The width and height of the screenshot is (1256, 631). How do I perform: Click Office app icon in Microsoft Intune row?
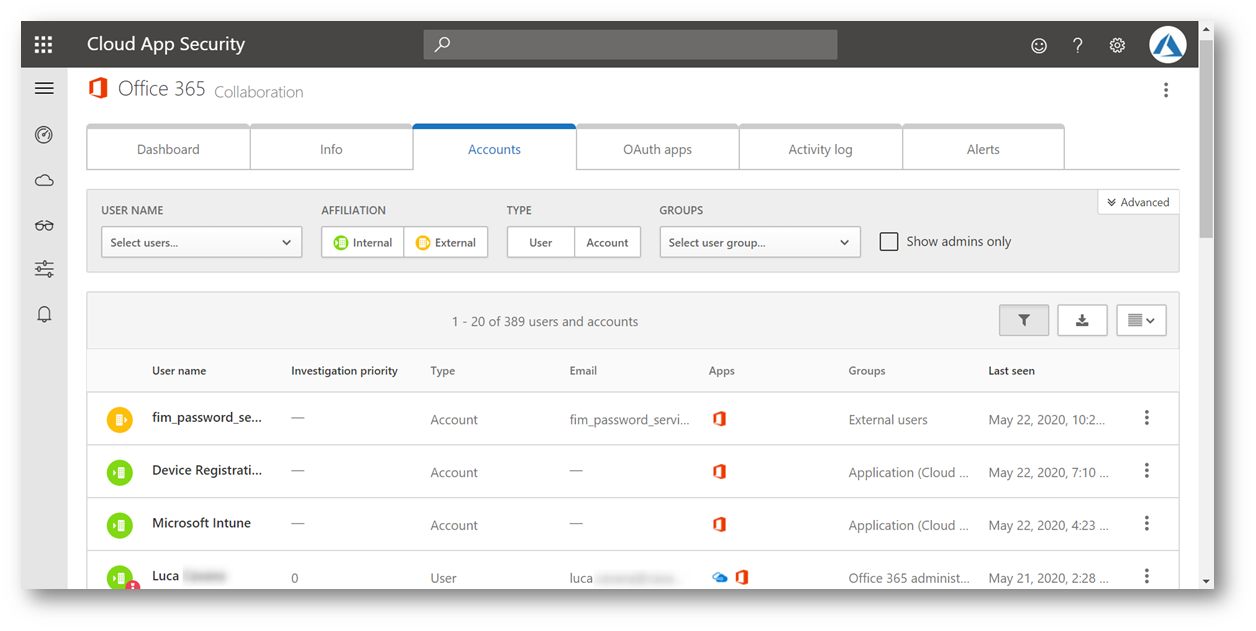[719, 524]
